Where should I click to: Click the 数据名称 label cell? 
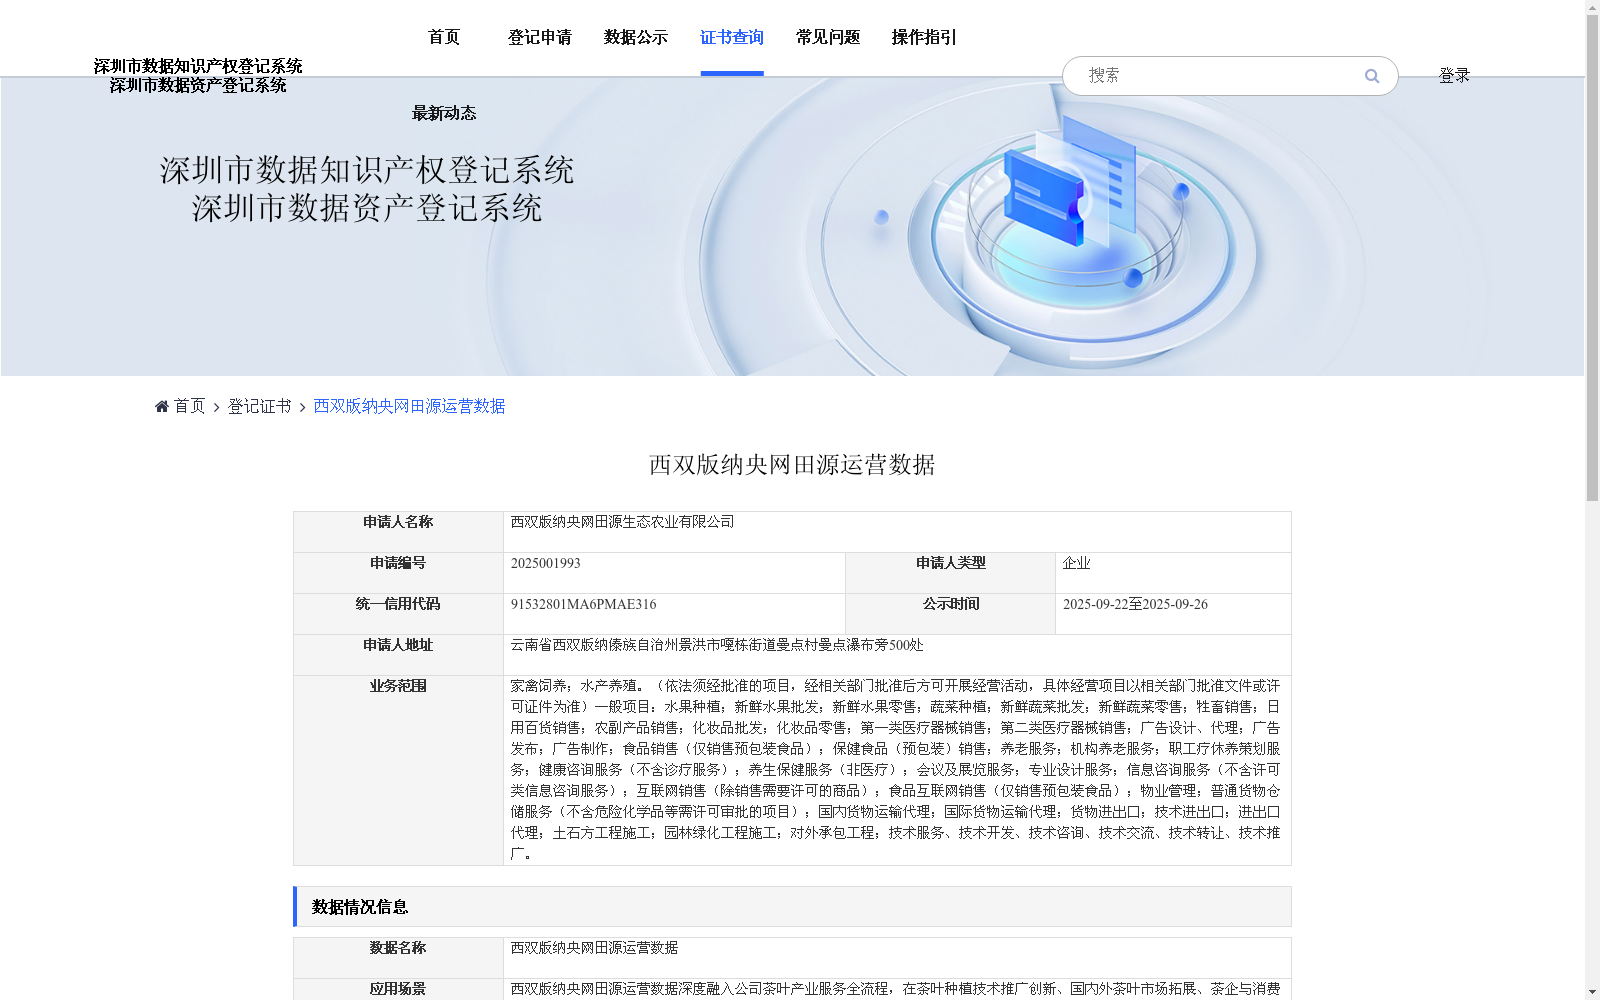click(x=398, y=958)
